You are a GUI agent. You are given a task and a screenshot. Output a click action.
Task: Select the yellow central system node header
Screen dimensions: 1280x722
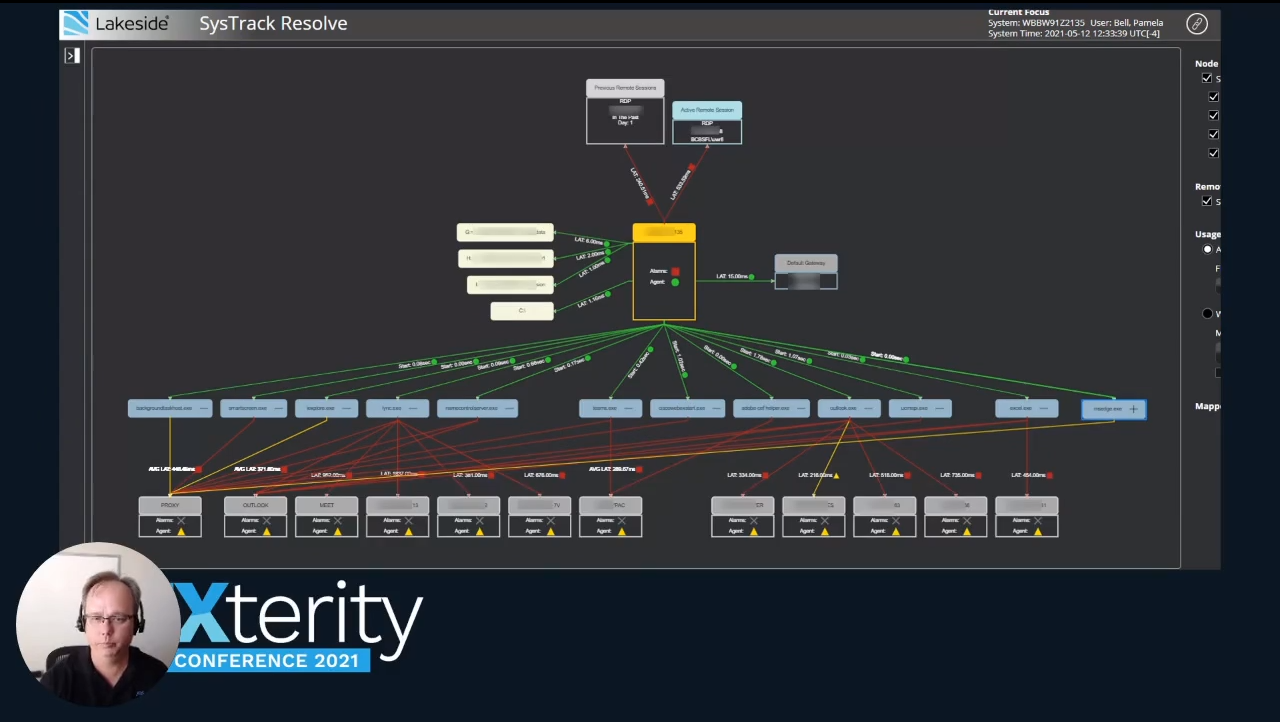click(664, 233)
